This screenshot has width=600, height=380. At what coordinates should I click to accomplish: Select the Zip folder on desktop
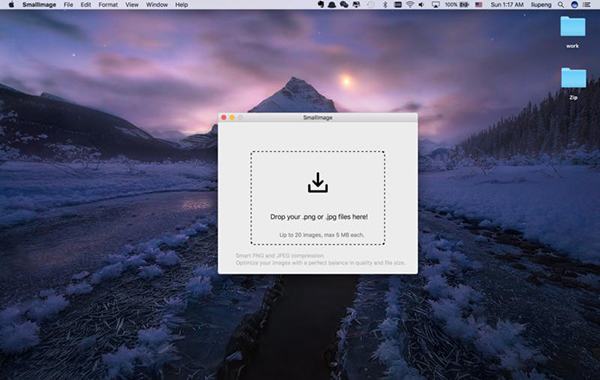pos(573,84)
